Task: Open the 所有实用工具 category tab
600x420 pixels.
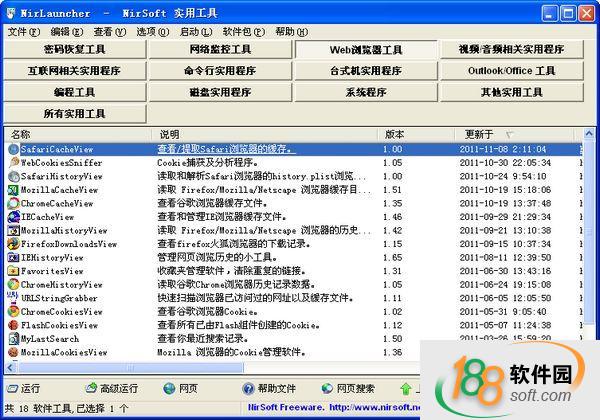Action: tap(74, 114)
